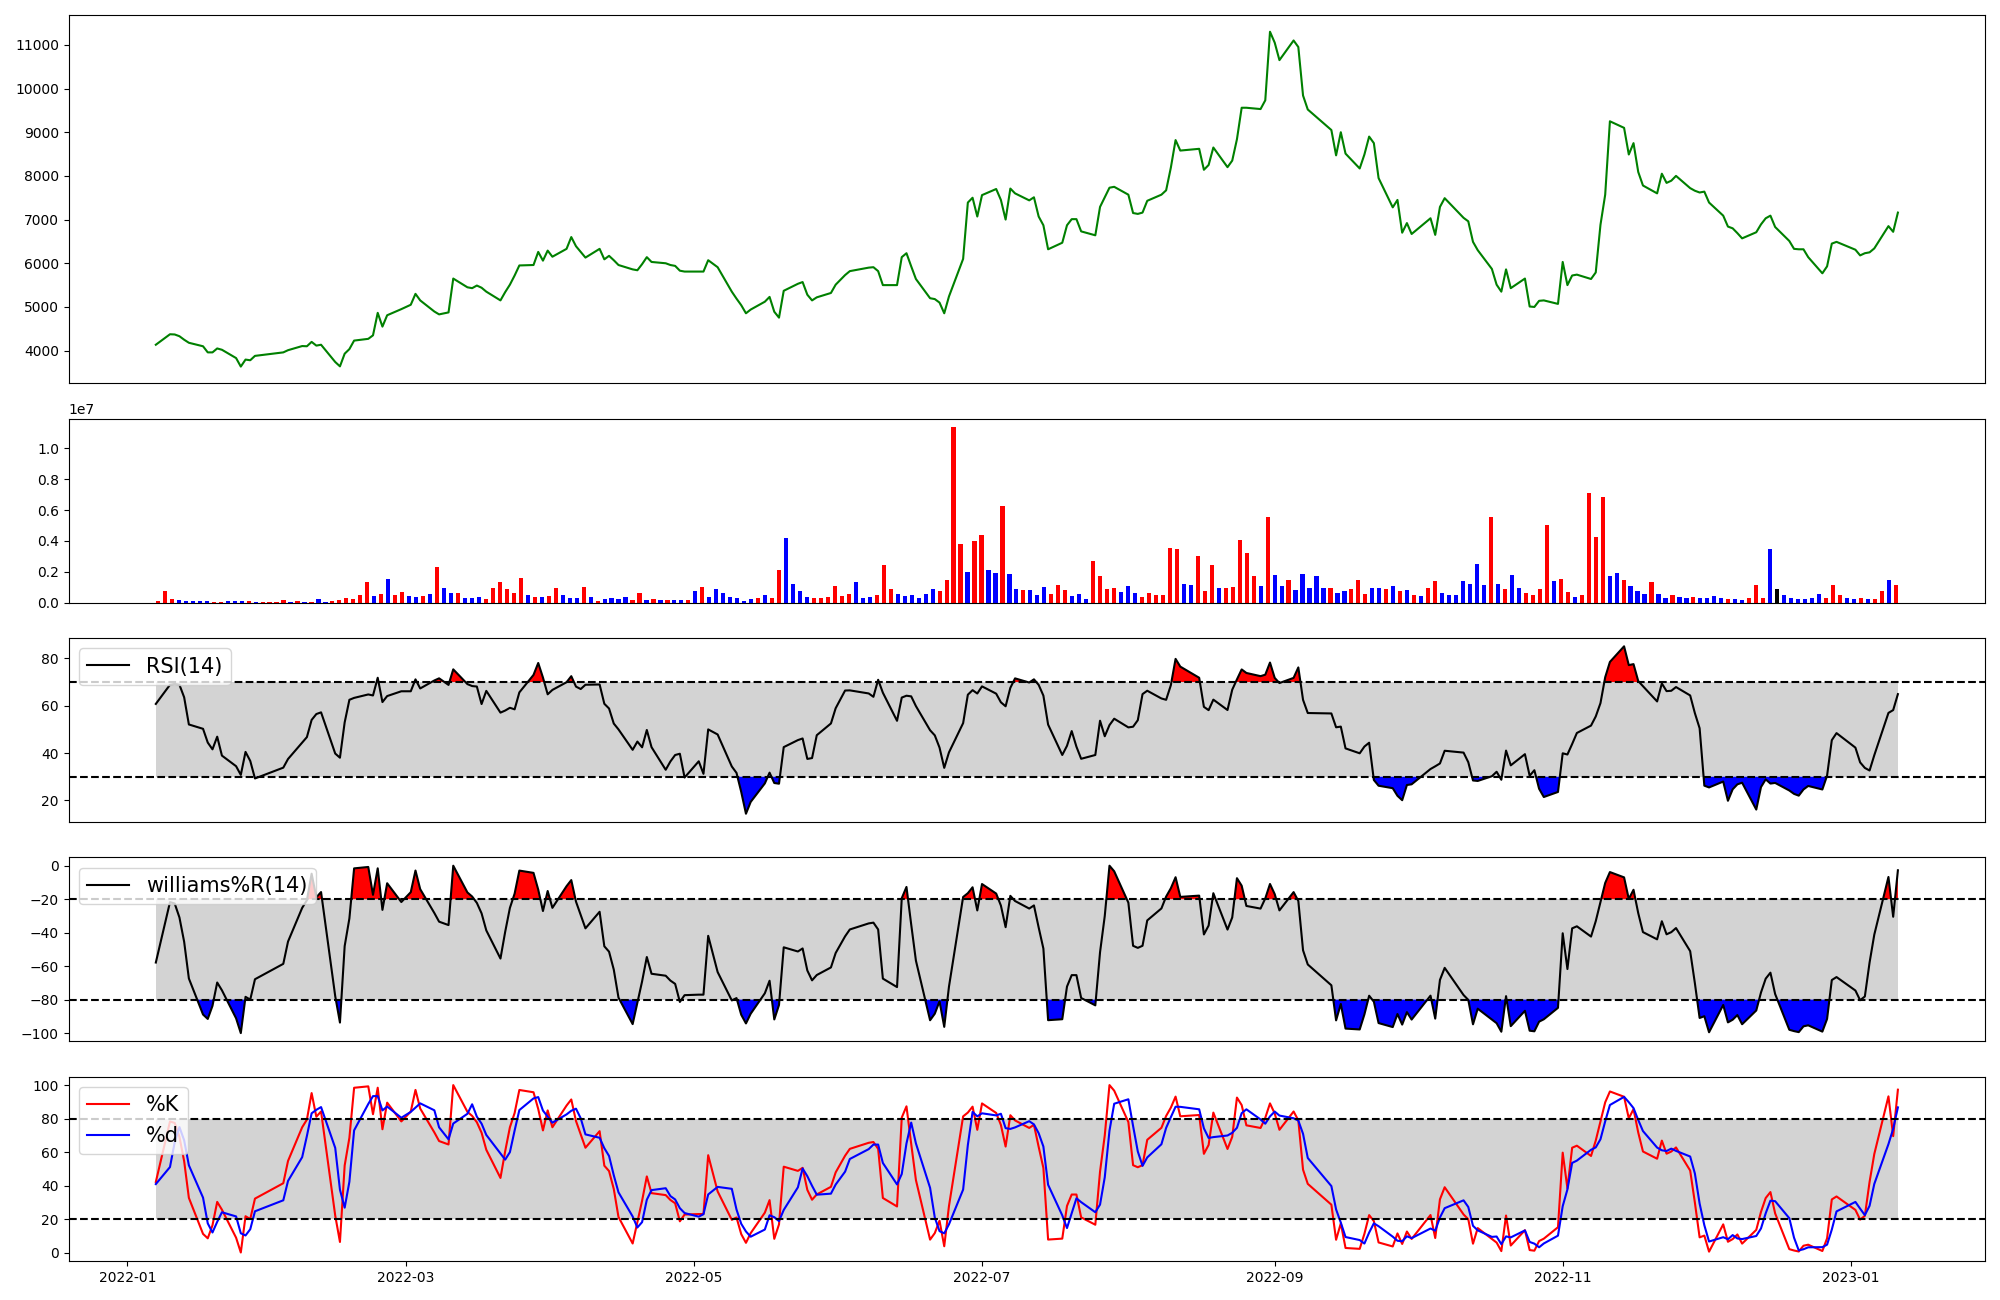Select the 2022-05 date tick label
Image resolution: width=2000 pixels, height=1300 pixels.
pos(694,1277)
